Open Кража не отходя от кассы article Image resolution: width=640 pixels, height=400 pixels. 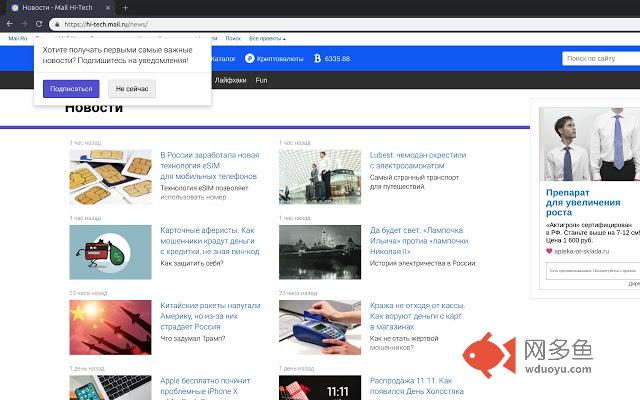[417, 316]
